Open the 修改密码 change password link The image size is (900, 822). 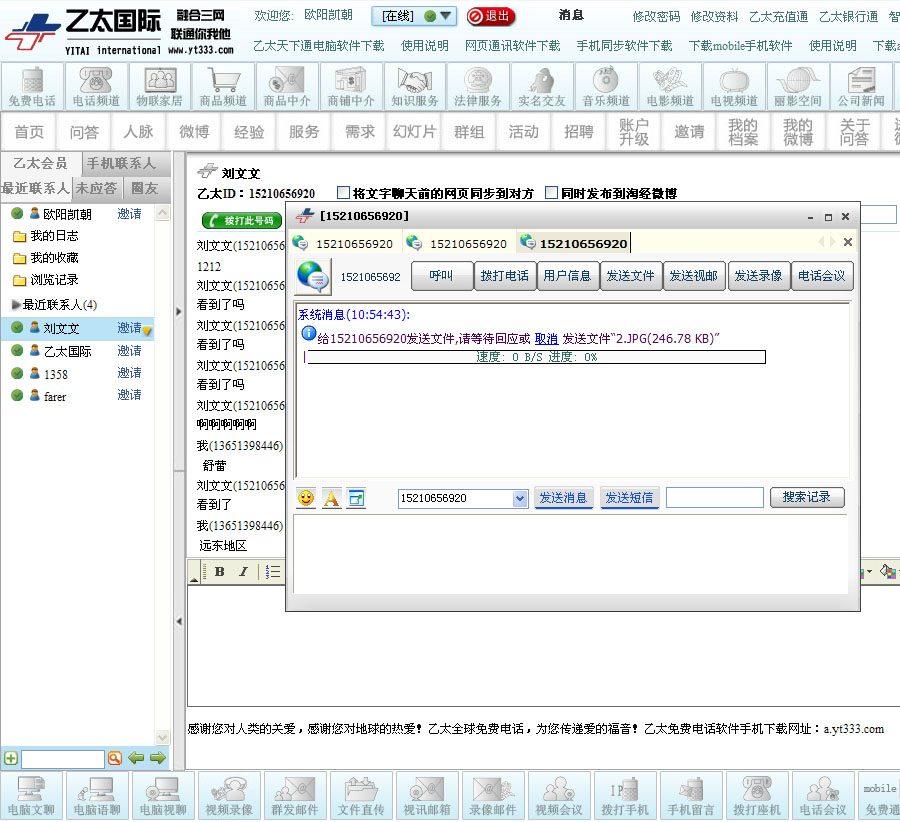click(656, 17)
